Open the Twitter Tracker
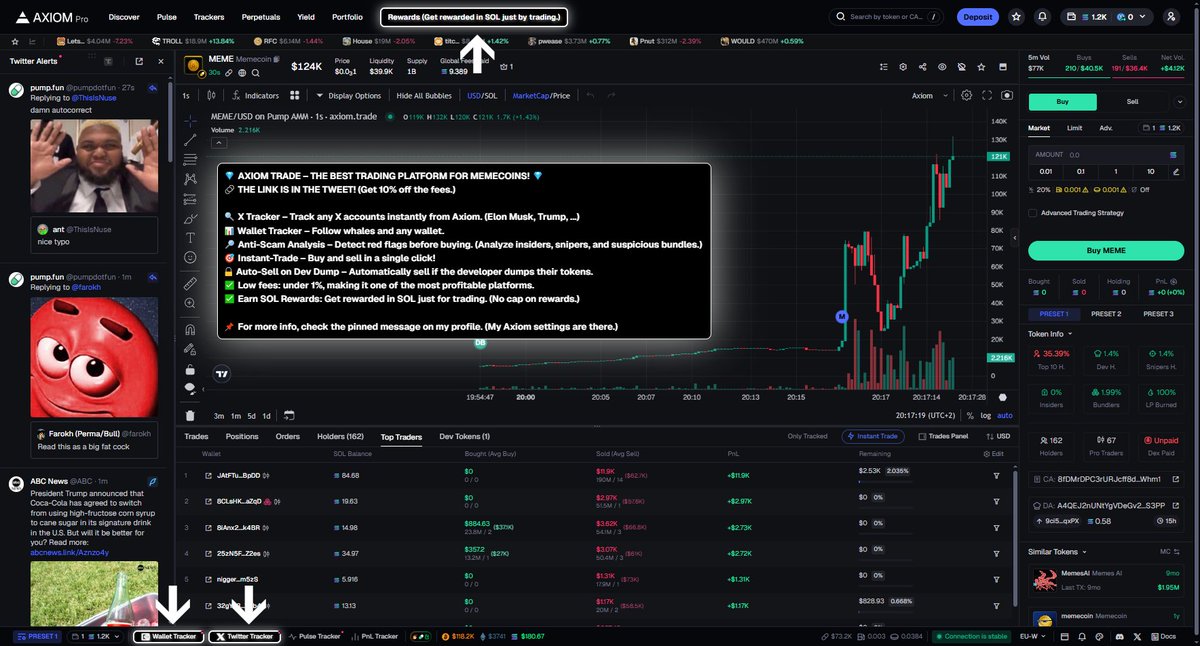The image size is (1200, 646). pyautogui.click(x=244, y=636)
